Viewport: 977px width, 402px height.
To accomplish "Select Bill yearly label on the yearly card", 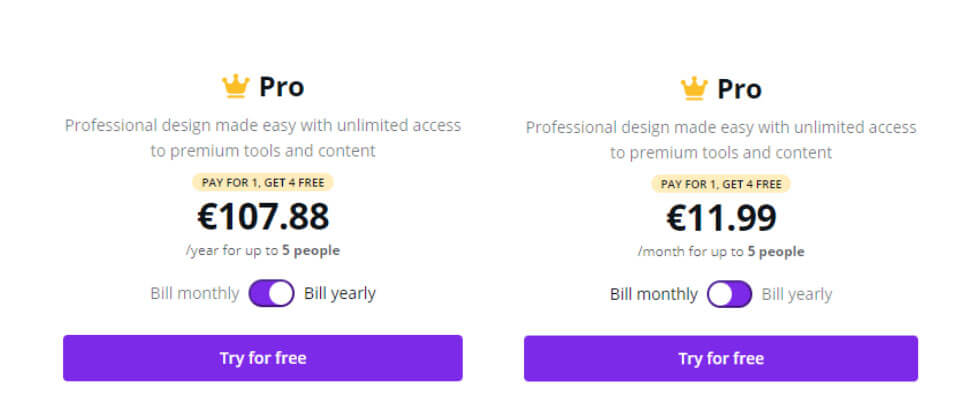I will pyautogui.click(x=340, y=293).
